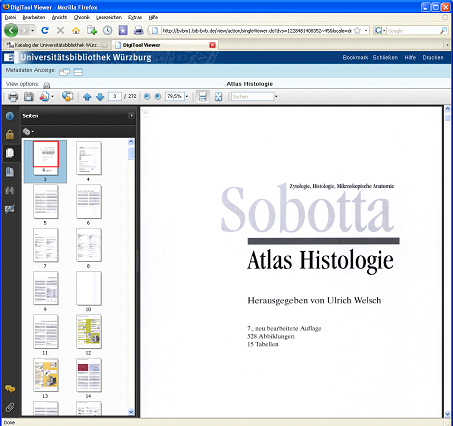The image size is (453, 426).
Task: Click the zoom percentage field 79,5%
Action: [x=175, y=97]
